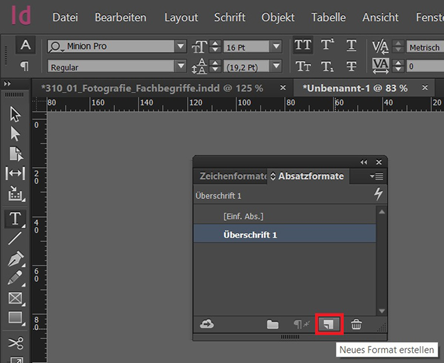The width and height of the screenshot is (444, 363).
Task: Select the Type tool
Action: point(15,219)
